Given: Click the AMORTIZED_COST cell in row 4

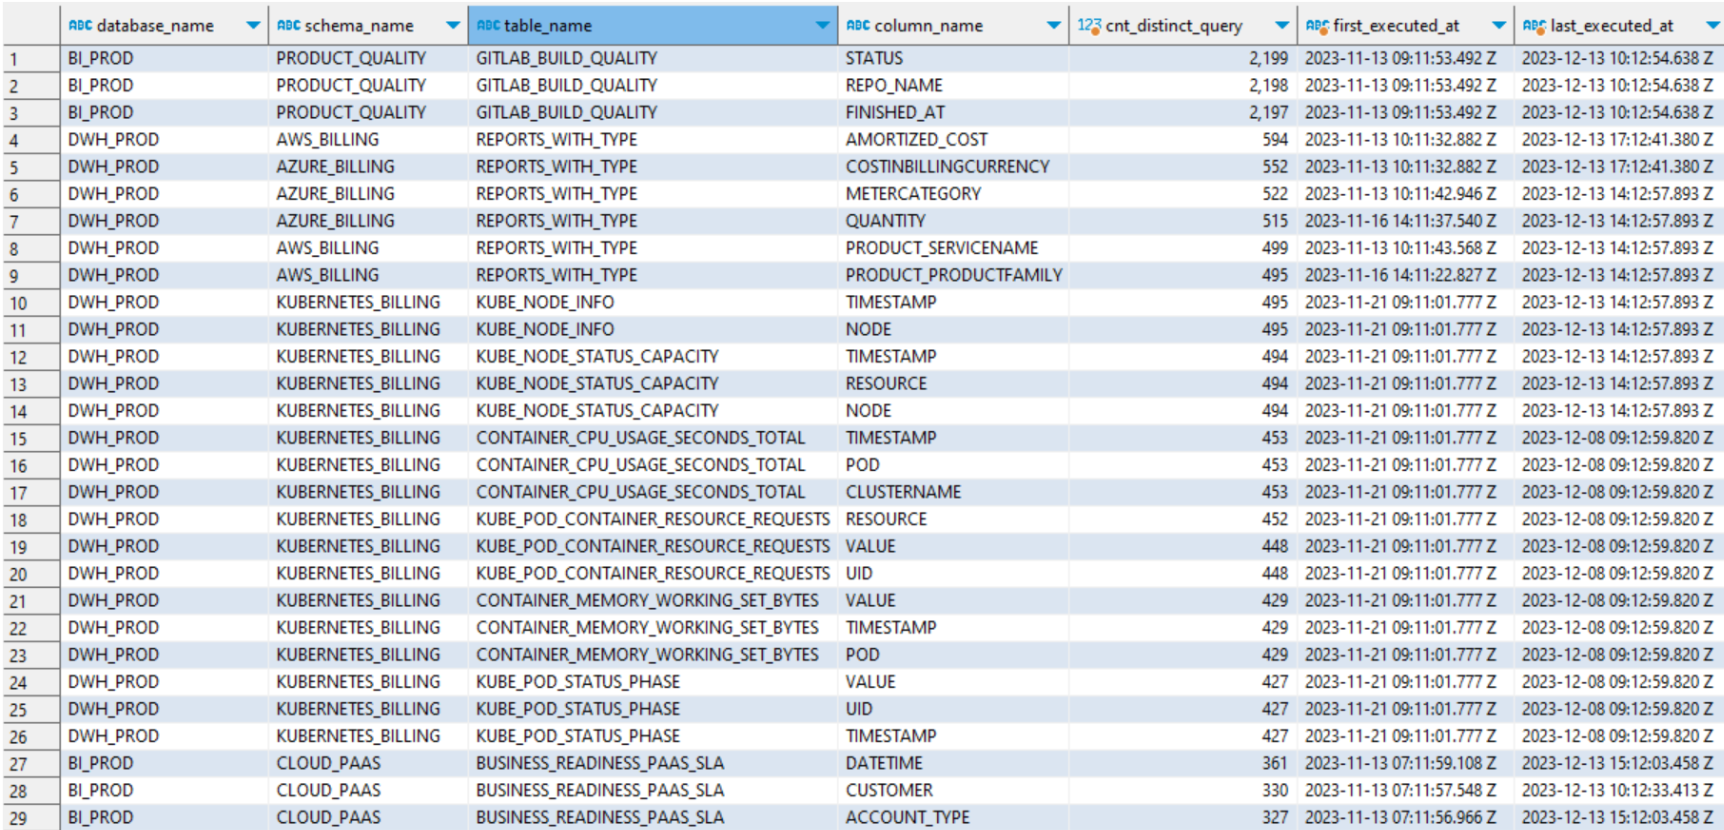Looking at the screenshot, I should point(916,140).
